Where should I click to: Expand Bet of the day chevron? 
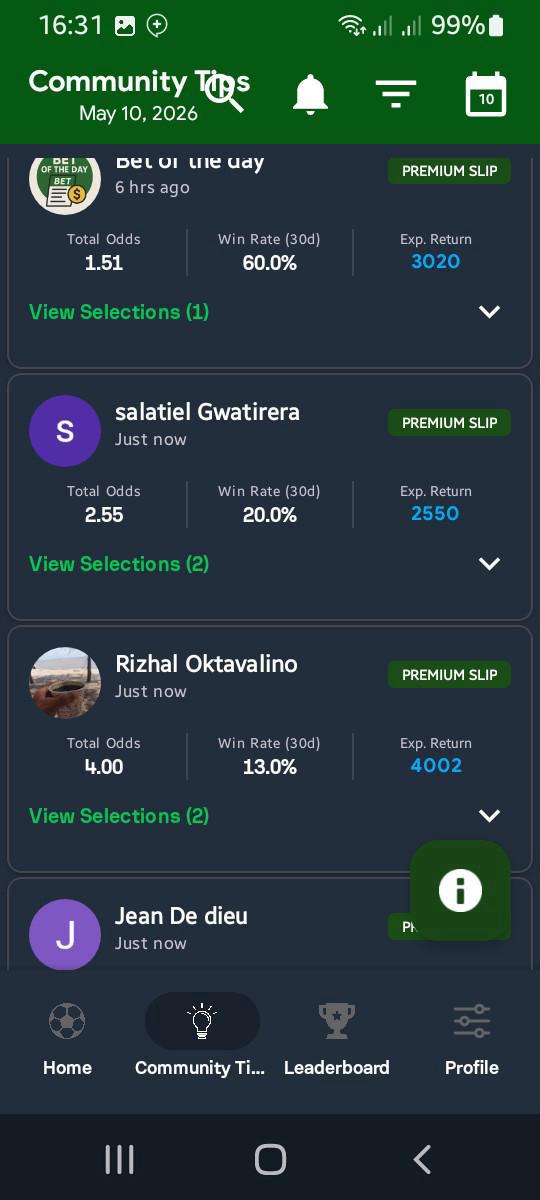(x=489, y=312)
